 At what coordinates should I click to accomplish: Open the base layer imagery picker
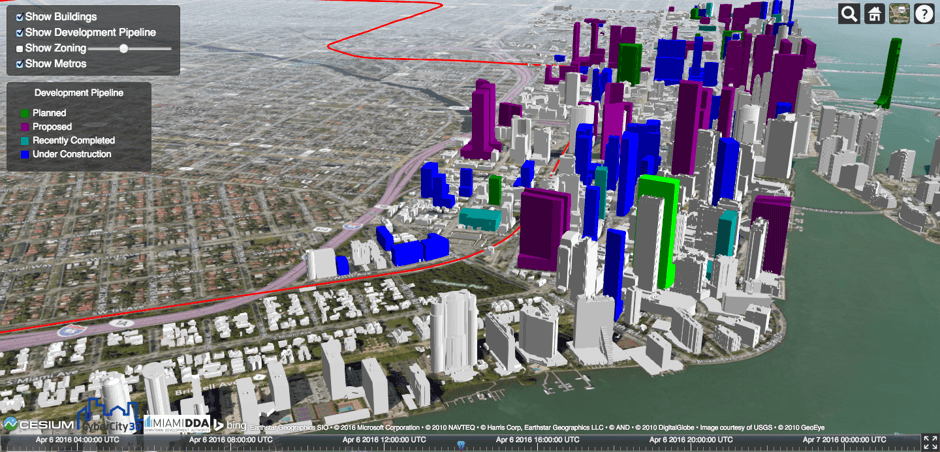899,14
